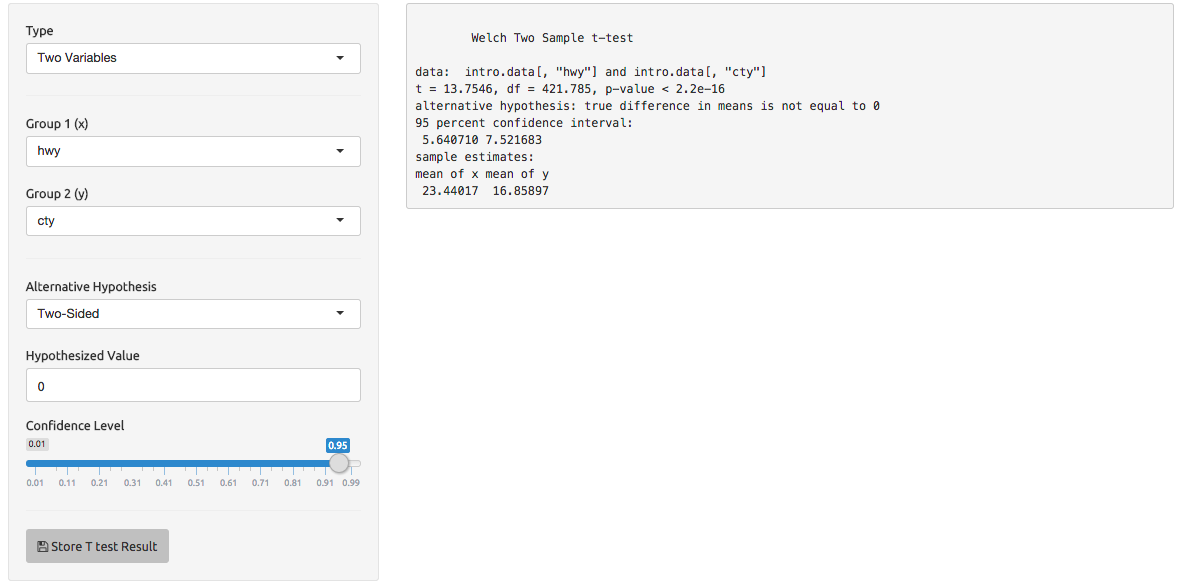The image size is (1181, 587).
Task: Expand the Group 2 (y) selector
Action: [193, 221]
